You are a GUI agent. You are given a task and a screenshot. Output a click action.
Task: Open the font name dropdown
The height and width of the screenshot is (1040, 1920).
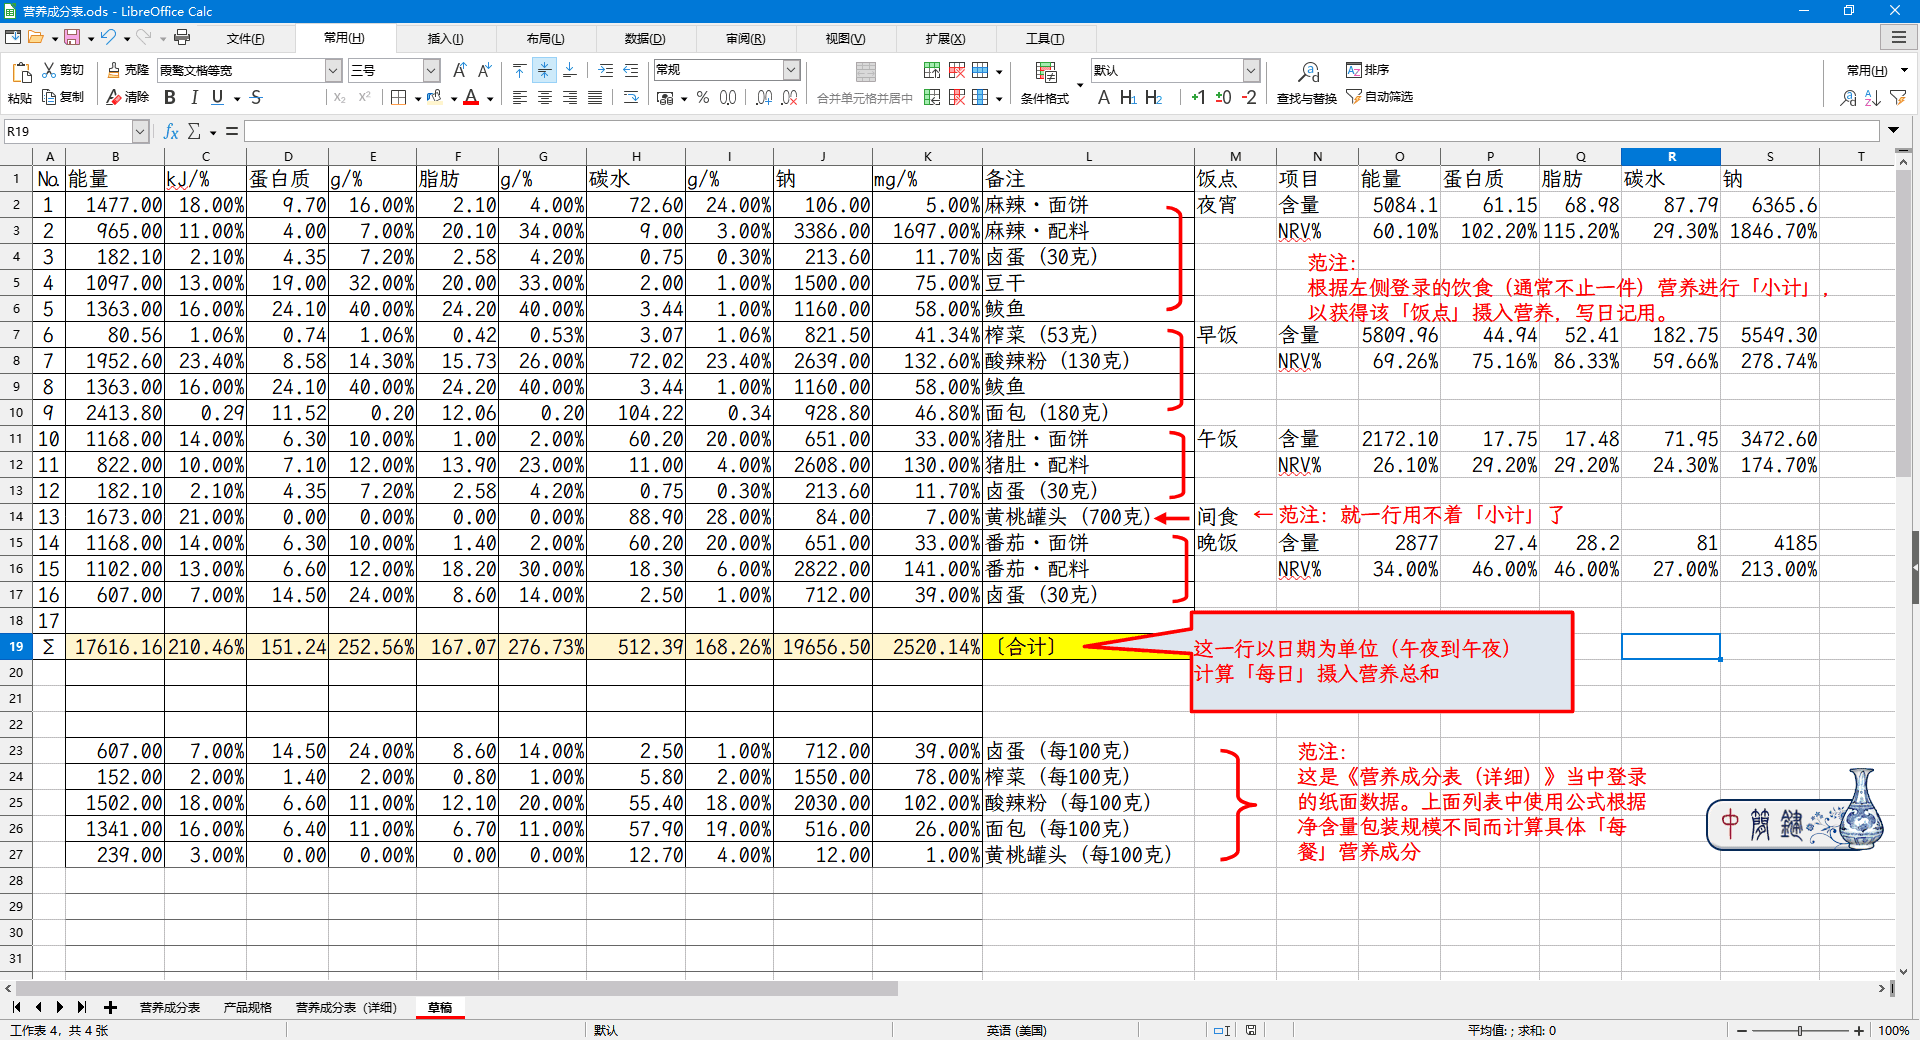pyautogui.click(x=333, y=70)
